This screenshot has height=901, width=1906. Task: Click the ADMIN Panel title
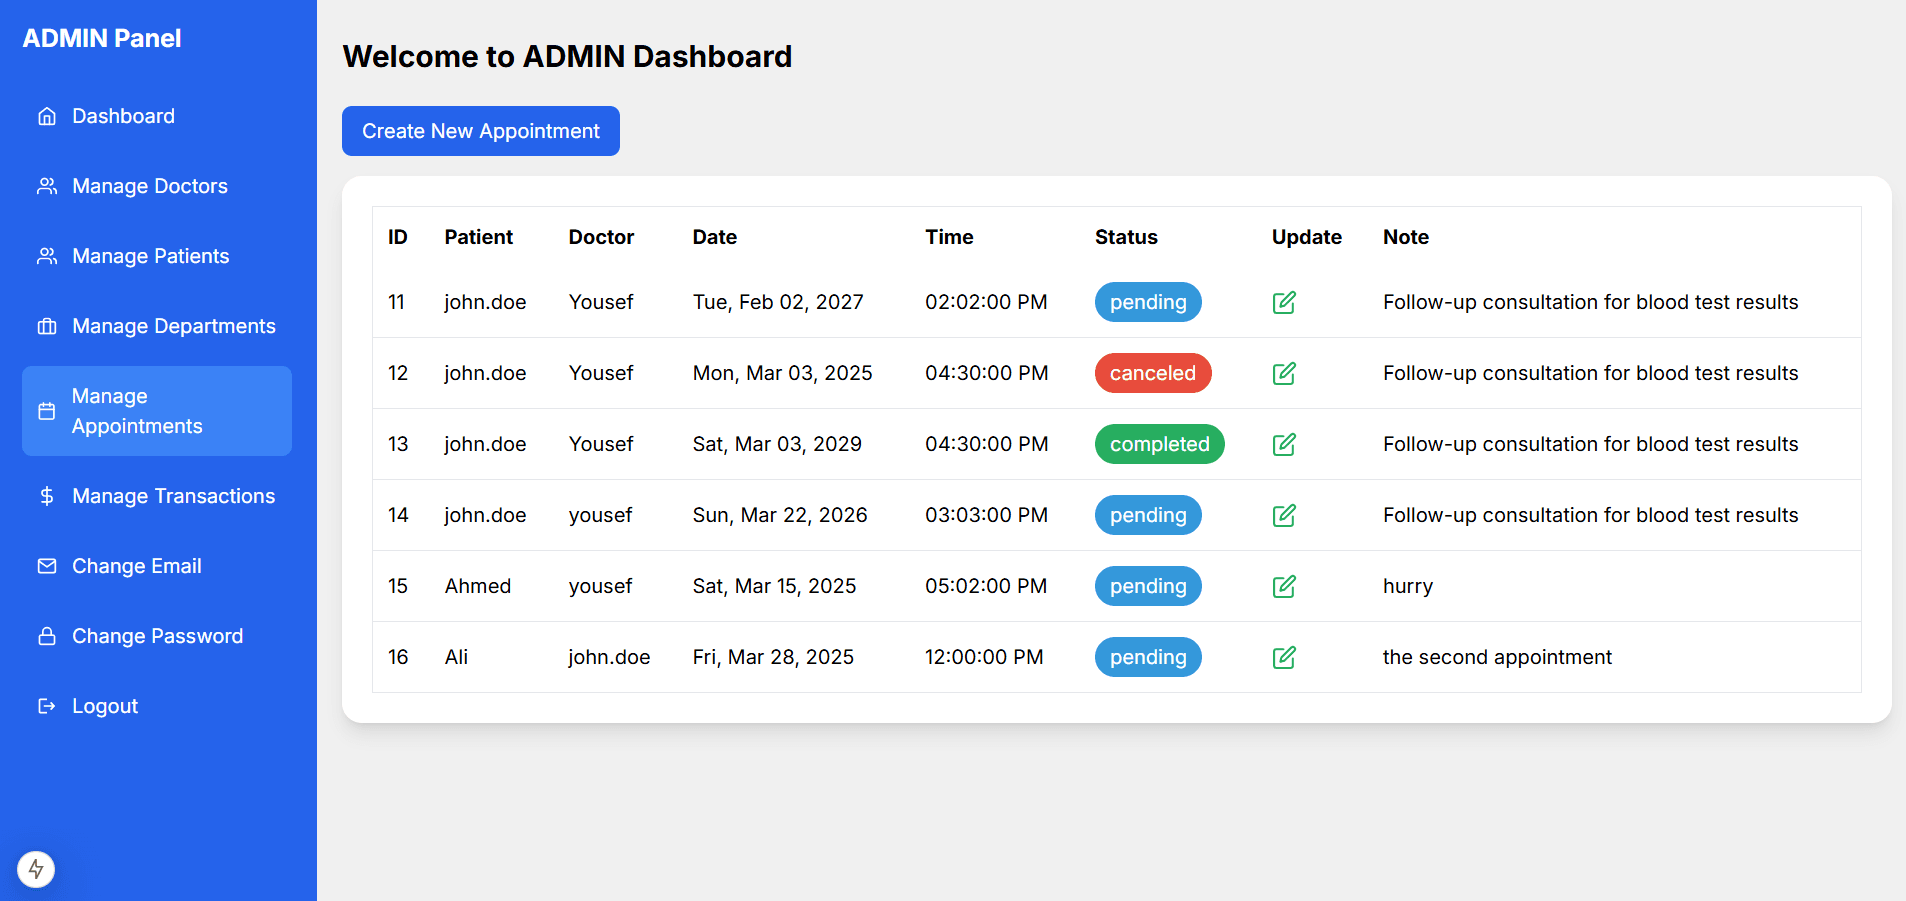[102, 38]
